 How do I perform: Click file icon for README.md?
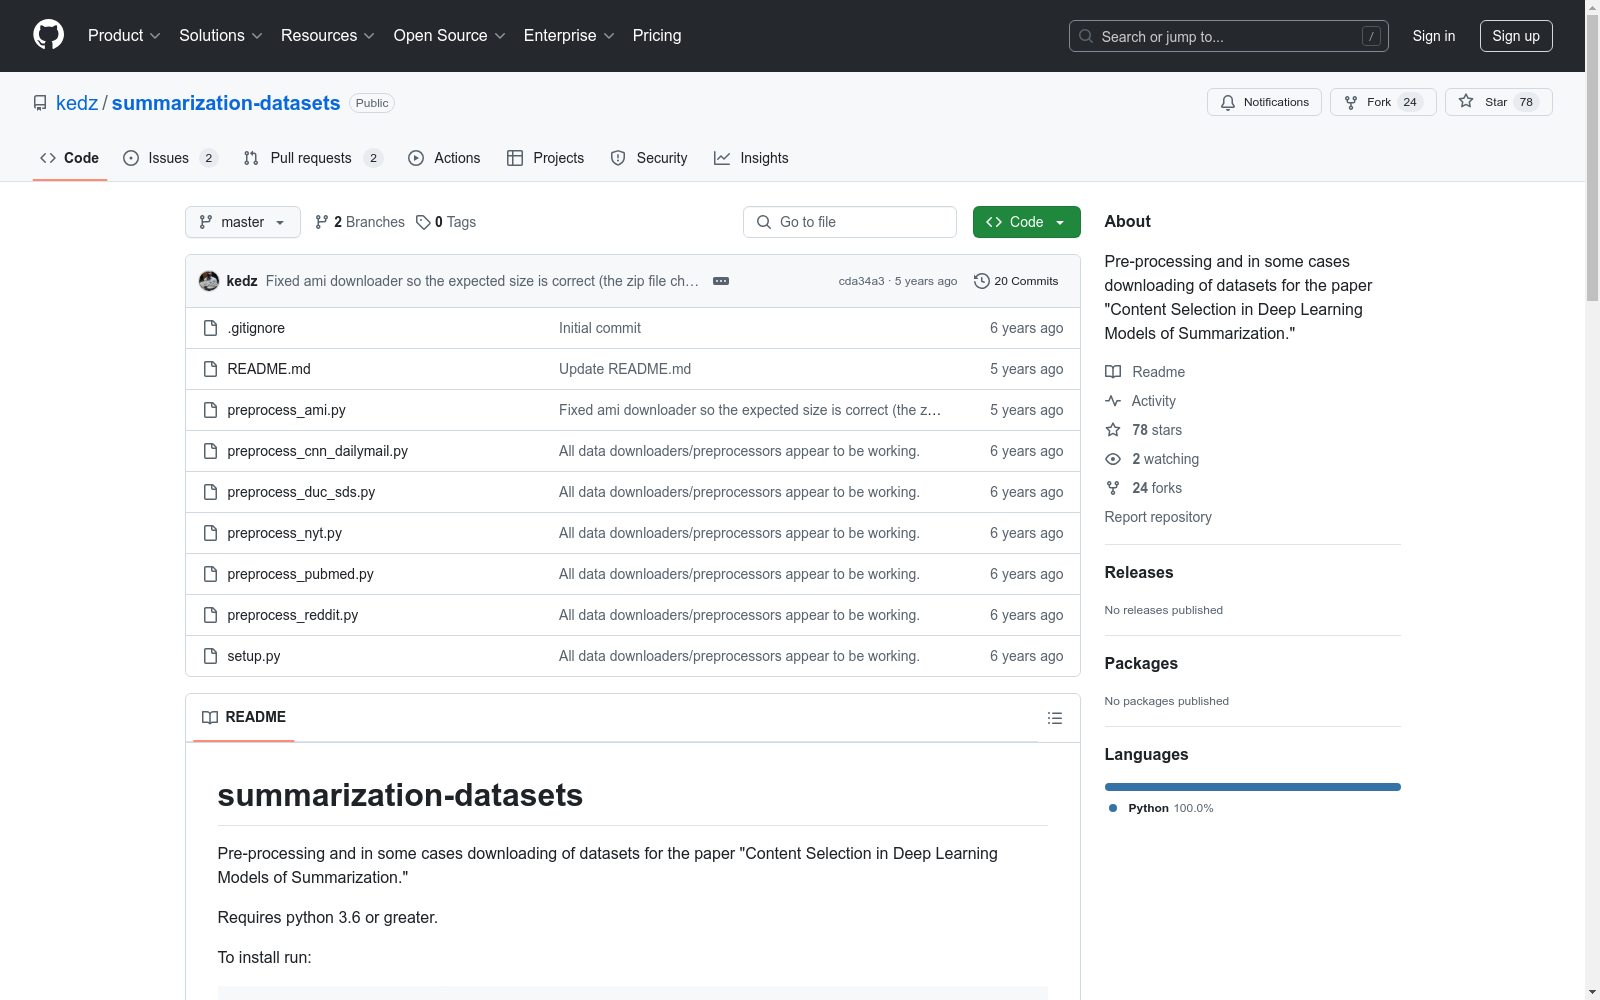pos(210,369)
